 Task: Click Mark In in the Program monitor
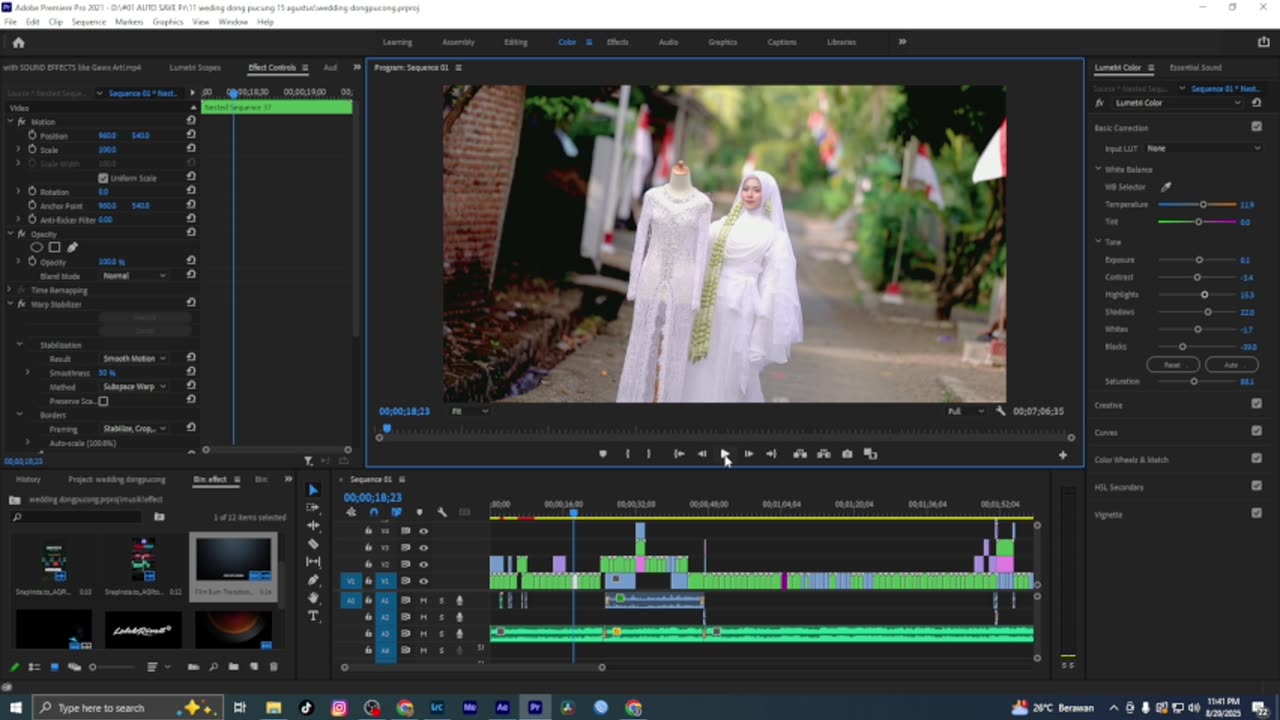627,454
